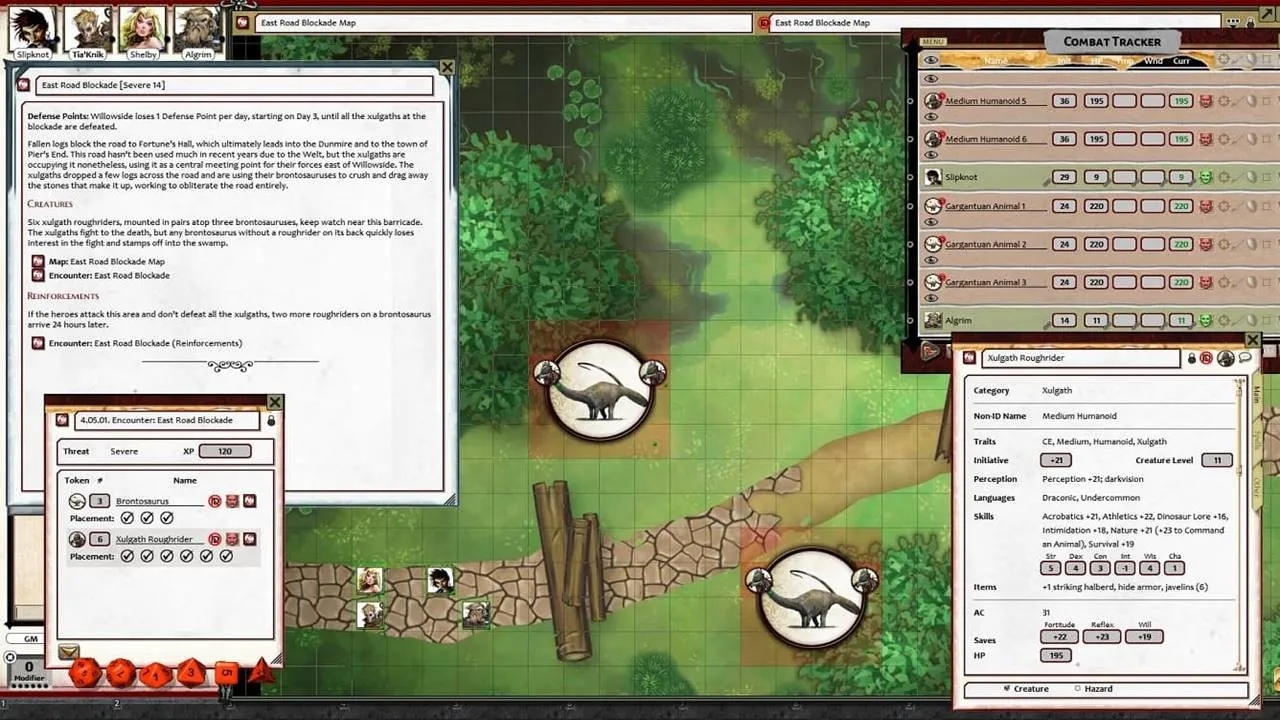Open the Xulgath Roughrider record link icon in encounter
Screen dimensions: 1280x720
249,539
